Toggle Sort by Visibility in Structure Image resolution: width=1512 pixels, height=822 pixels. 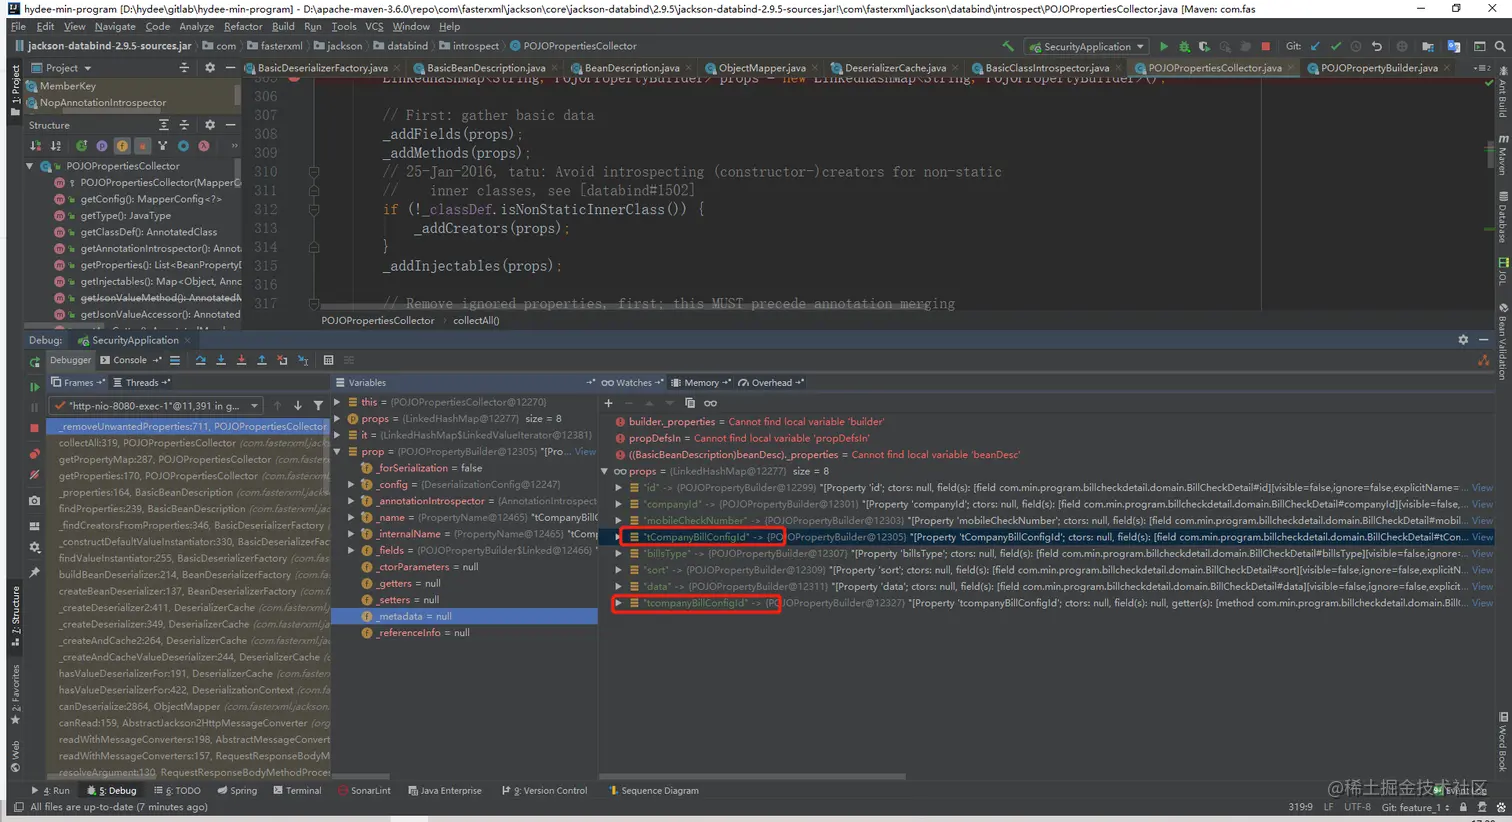pyautogui.click(x=36, y=146)
